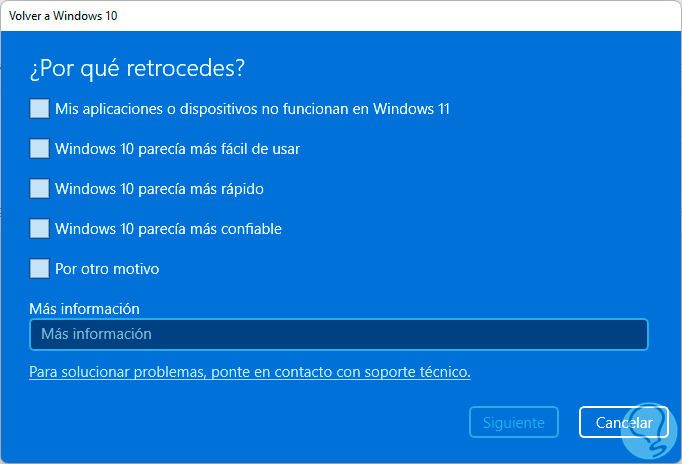Focus the 'Más información' text input field
This screenshot has width=682, height=464.
coord(339,334)
